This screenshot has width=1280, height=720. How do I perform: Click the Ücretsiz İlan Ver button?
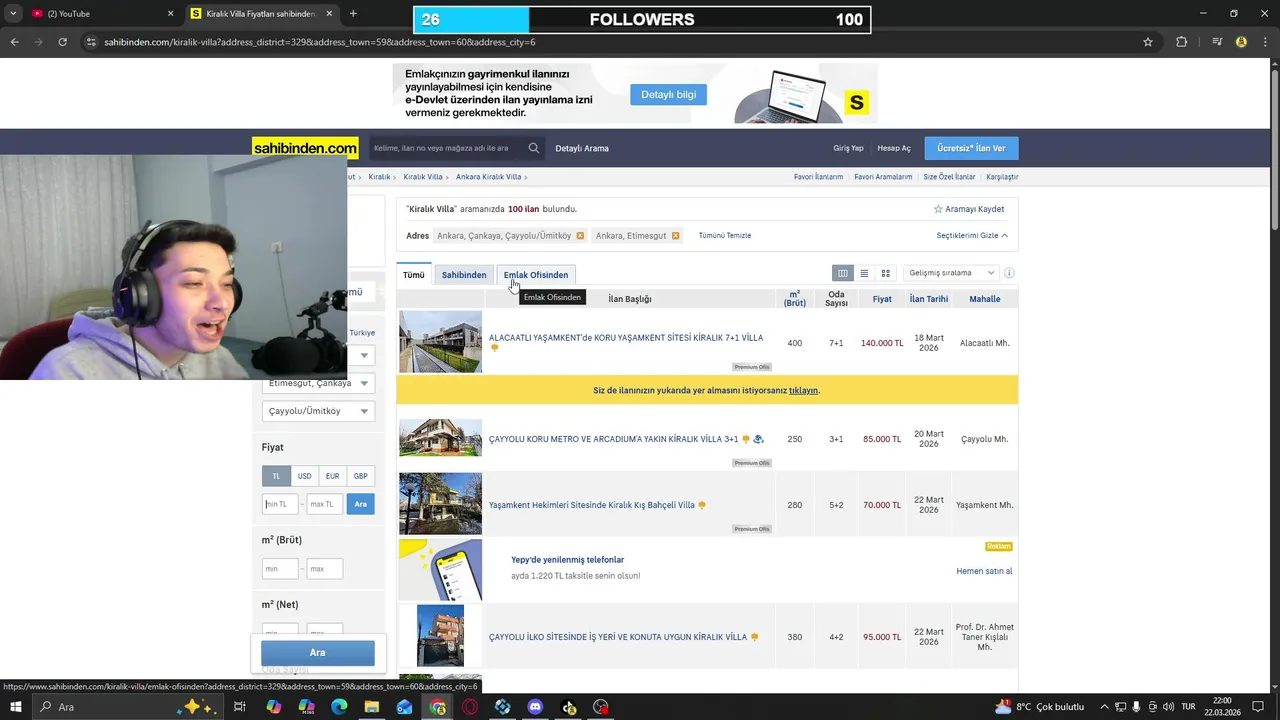coord(971,148)
